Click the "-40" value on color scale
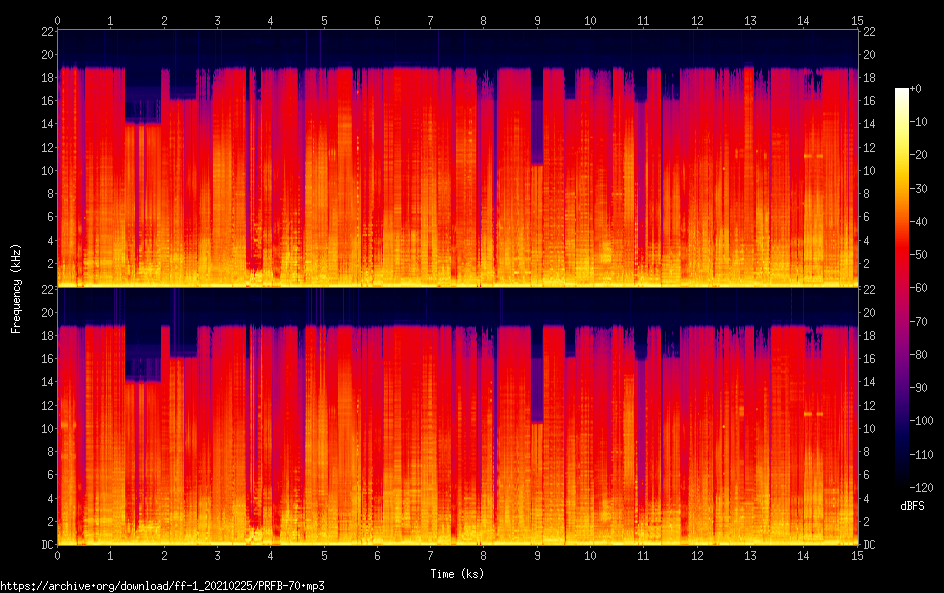This screenshot has width=944, height=593. click(x=918, y=222)
